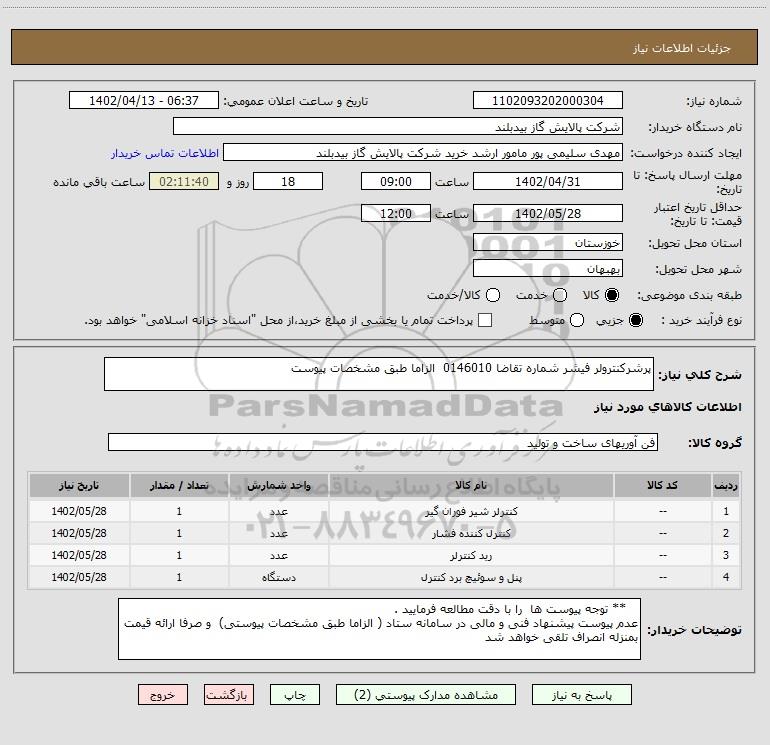Open the اطلاعات تماس خریدار link
Image resolution: width=770 pixels, height=745 pixels.
[x=165, y=153]
